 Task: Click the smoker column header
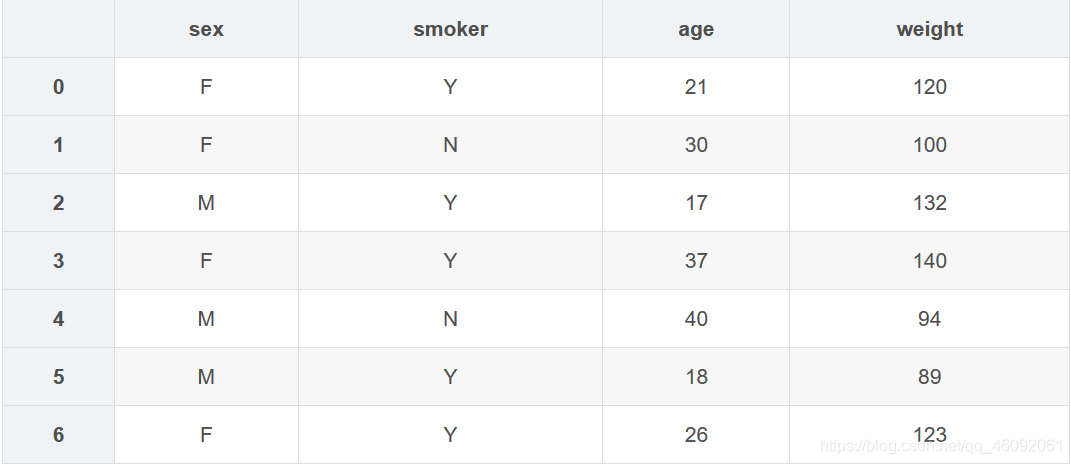coord(450,29)
